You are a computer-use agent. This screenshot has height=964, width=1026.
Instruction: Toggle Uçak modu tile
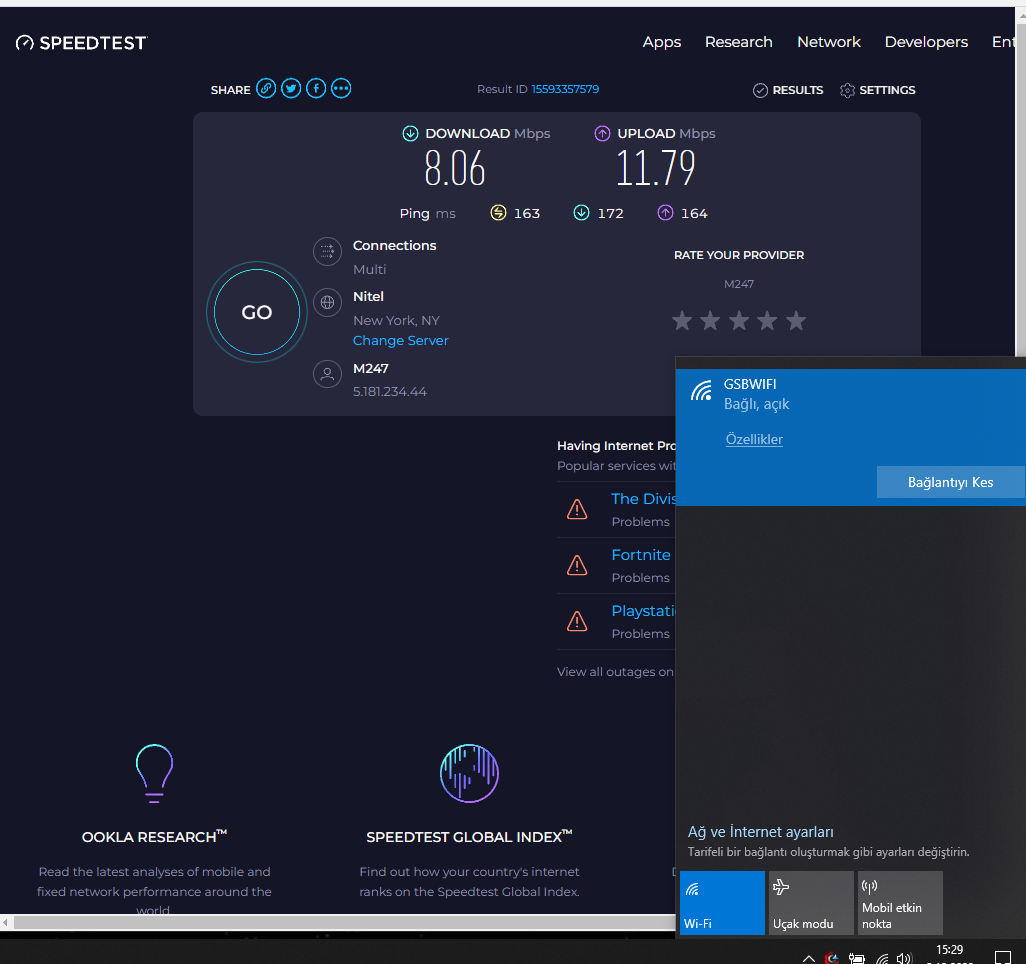(811, 902)
